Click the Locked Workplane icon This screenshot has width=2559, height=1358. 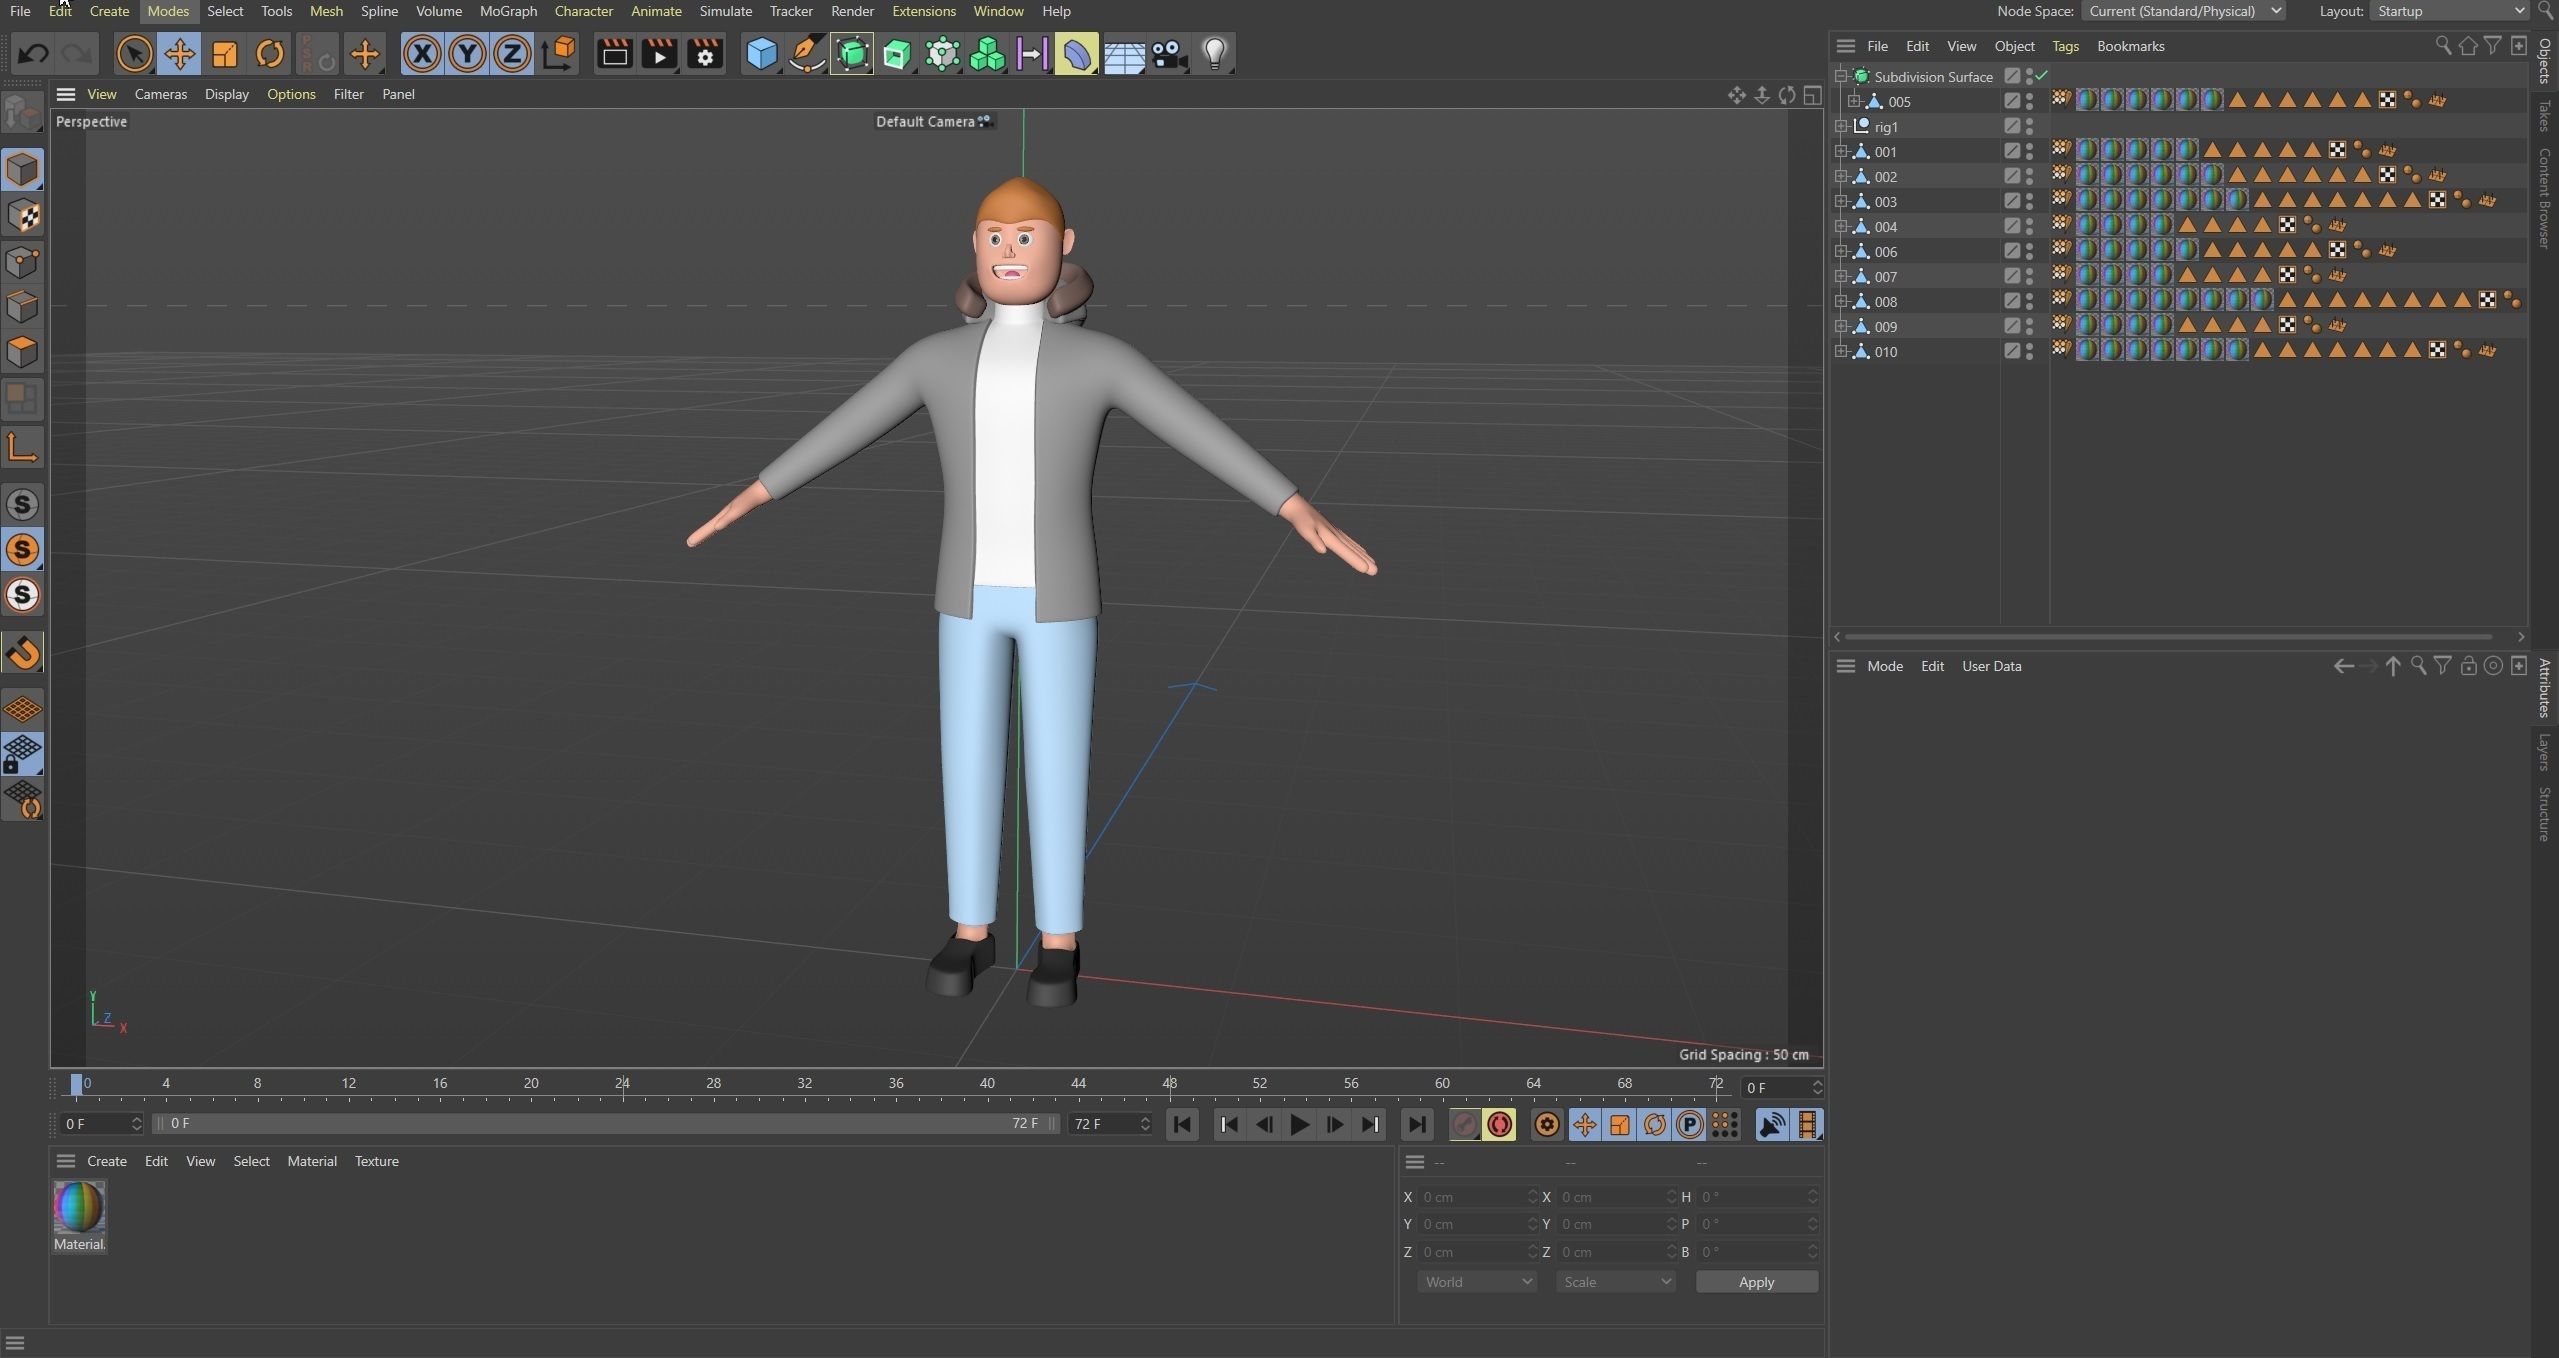pos(23,754)
